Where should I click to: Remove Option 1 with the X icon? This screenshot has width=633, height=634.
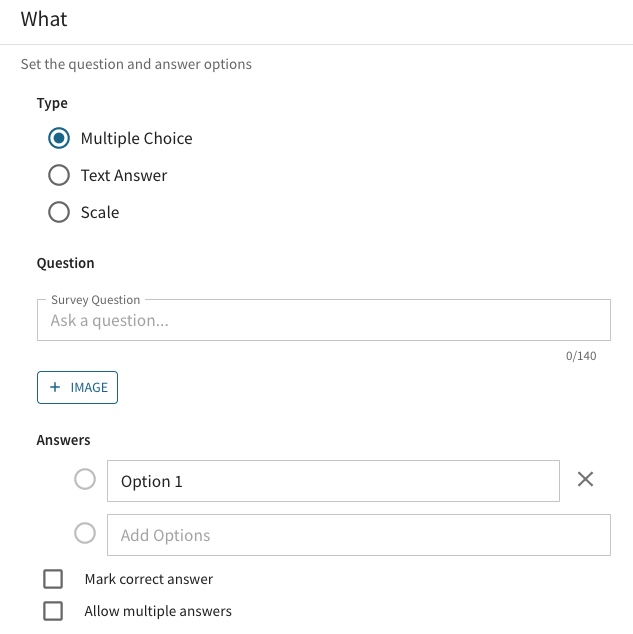(586, 480)
